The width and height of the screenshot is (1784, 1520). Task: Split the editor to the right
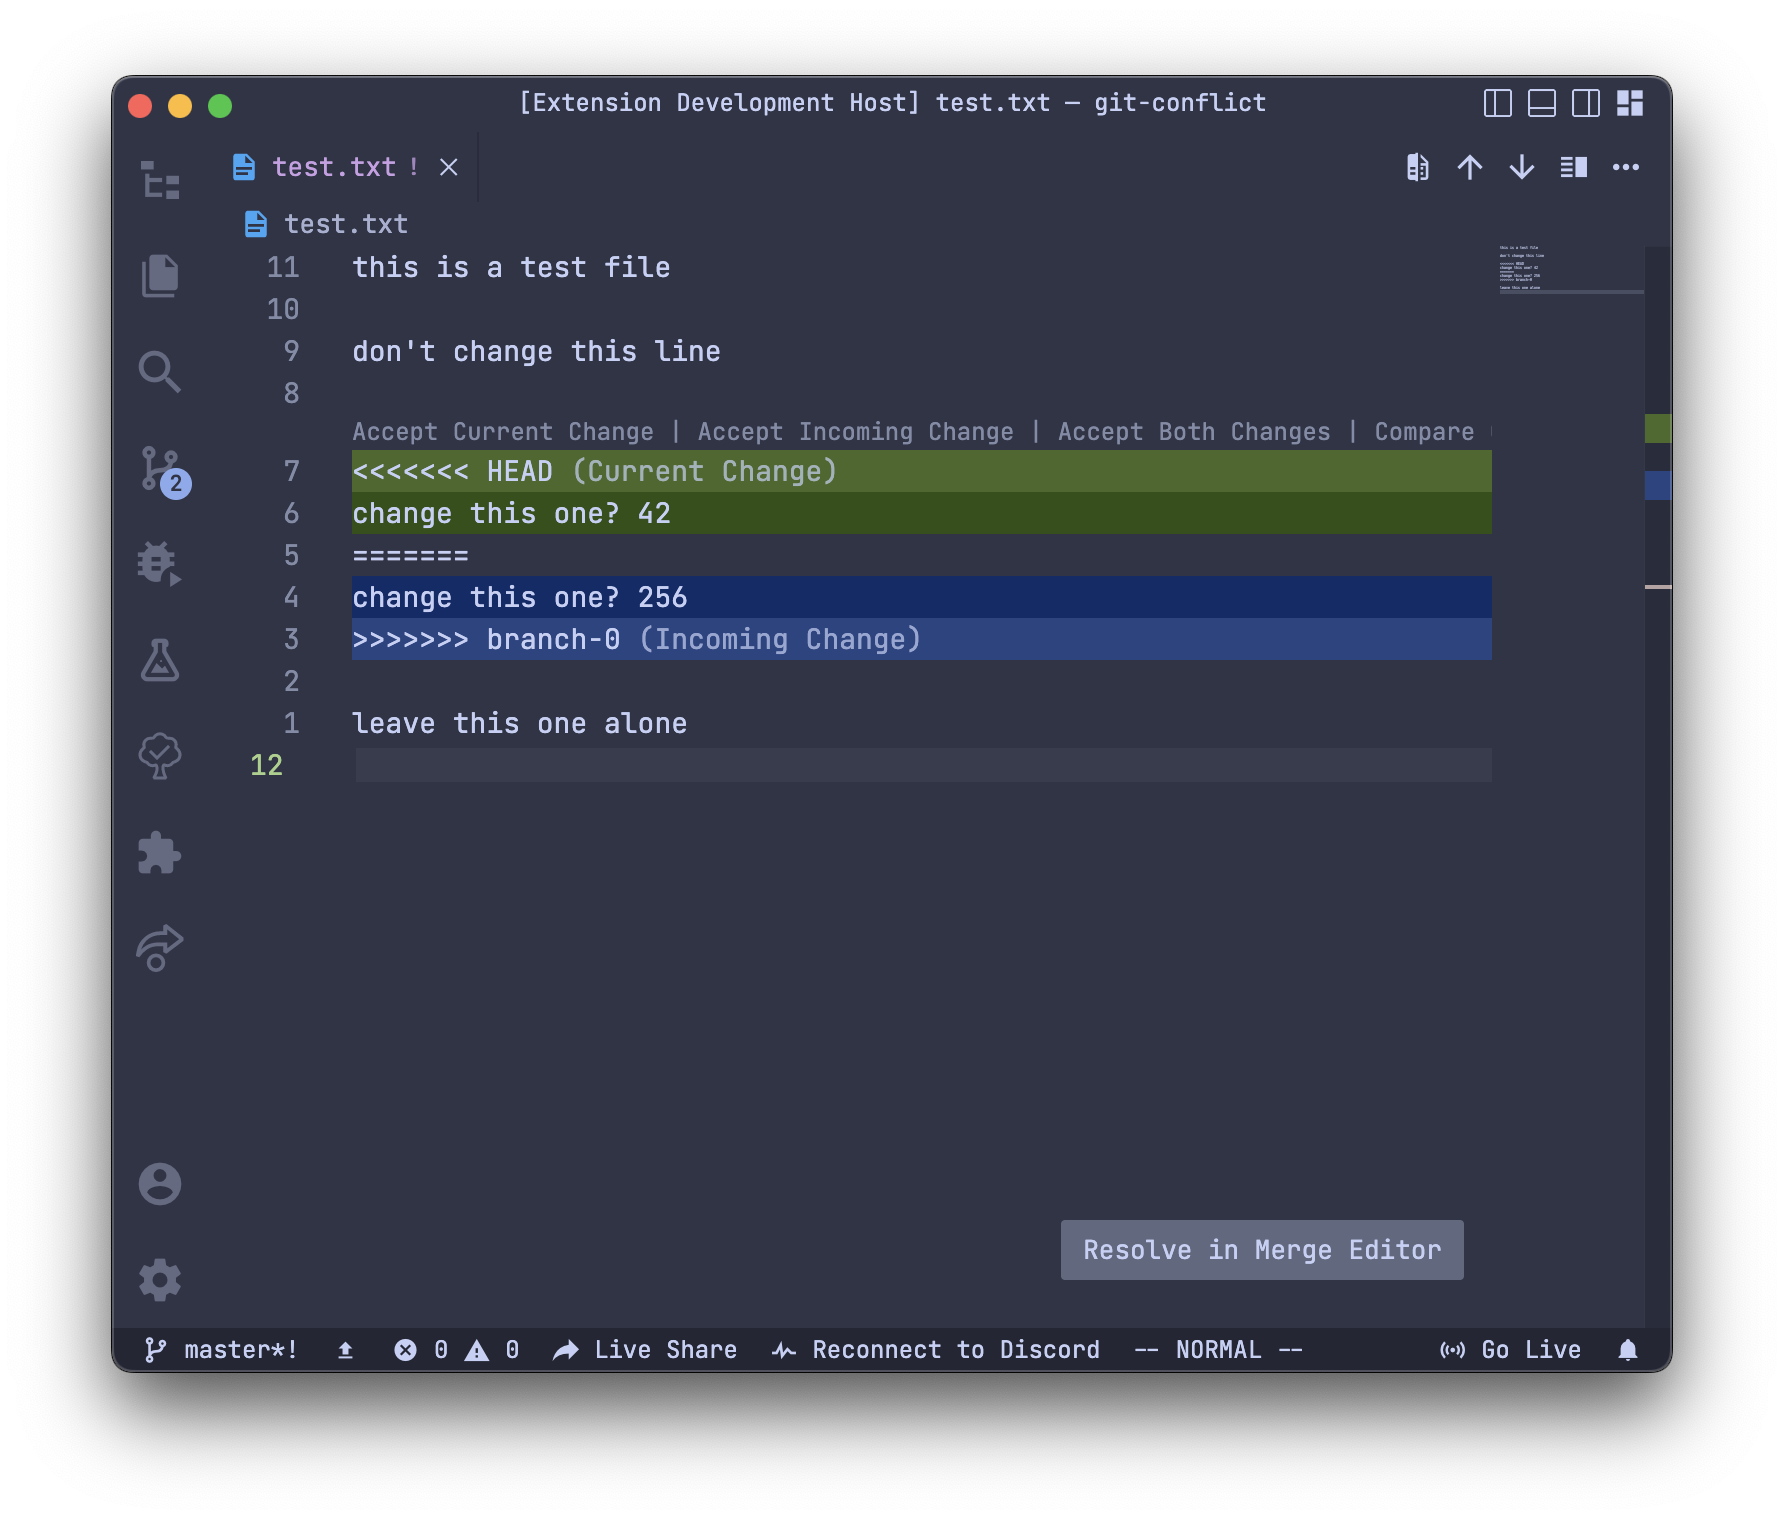coord(1573,167)
